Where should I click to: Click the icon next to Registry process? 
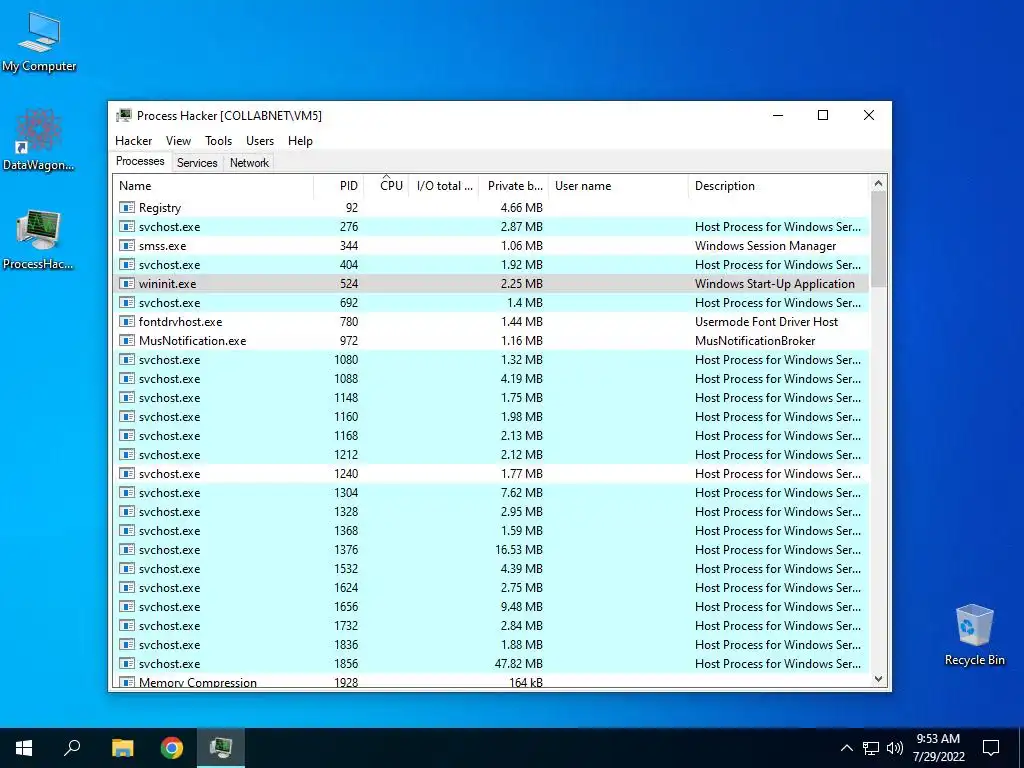pos(127,208)
